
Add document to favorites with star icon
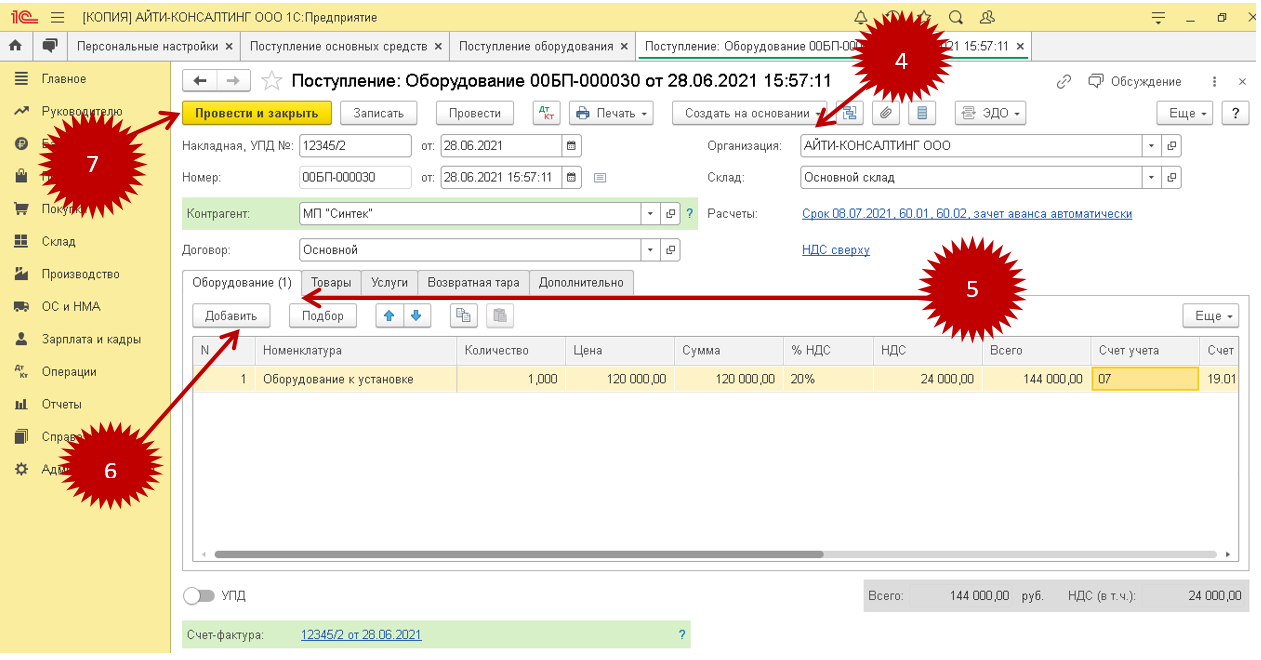pos(271,81)
